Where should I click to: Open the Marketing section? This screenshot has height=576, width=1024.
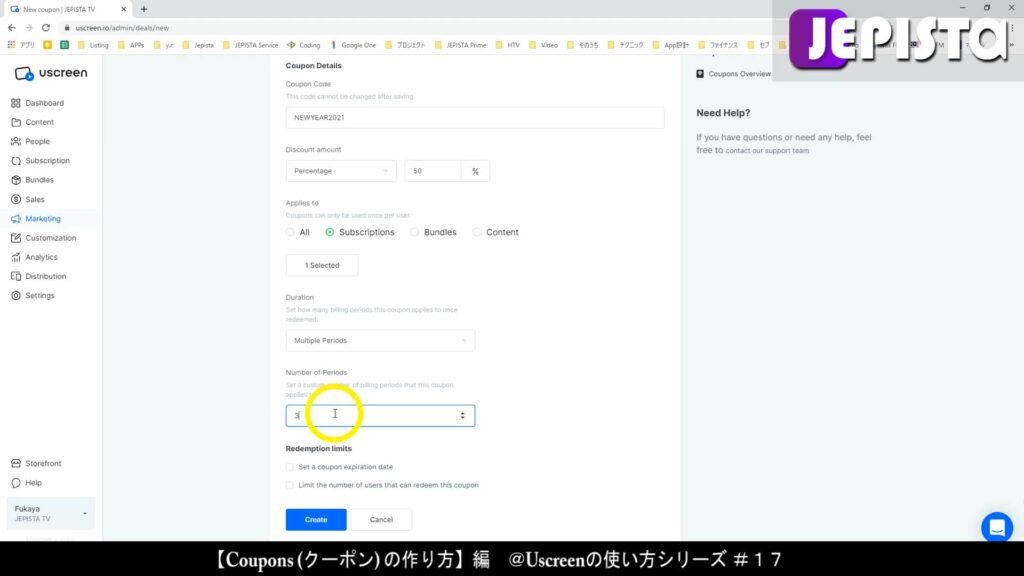point(36,219)
